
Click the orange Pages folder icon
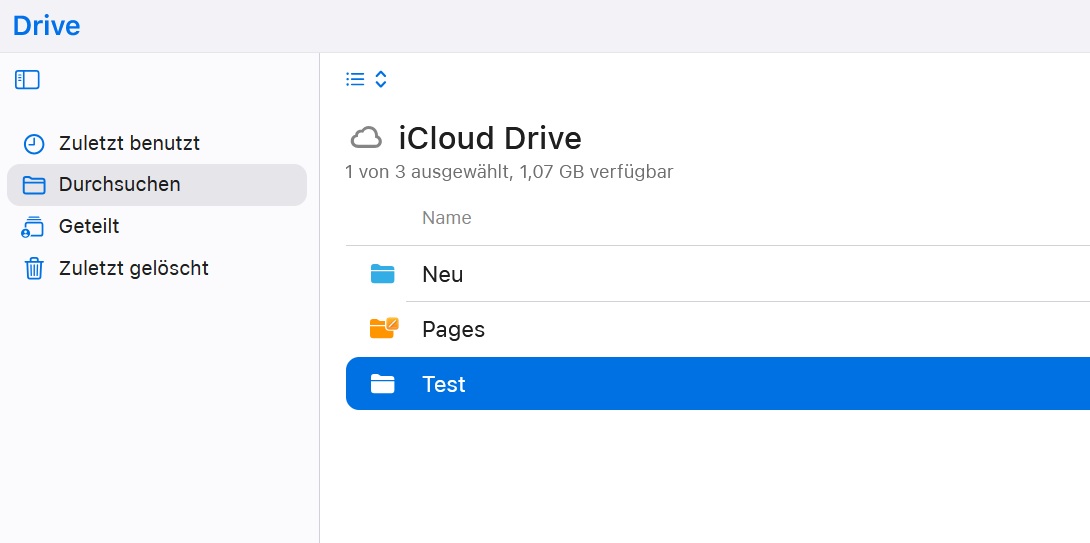coord(383,328)
